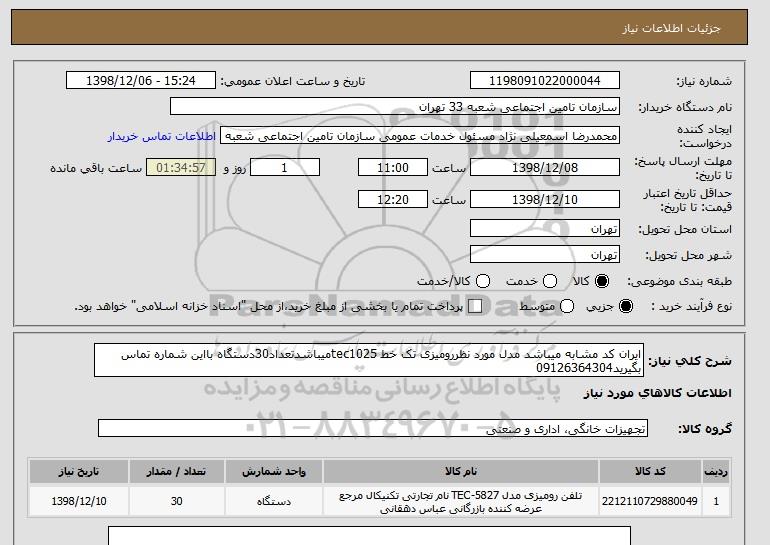The image size is (770, 545).
Task: Click the نام کالا column header
Action: [x=461, y=471]
